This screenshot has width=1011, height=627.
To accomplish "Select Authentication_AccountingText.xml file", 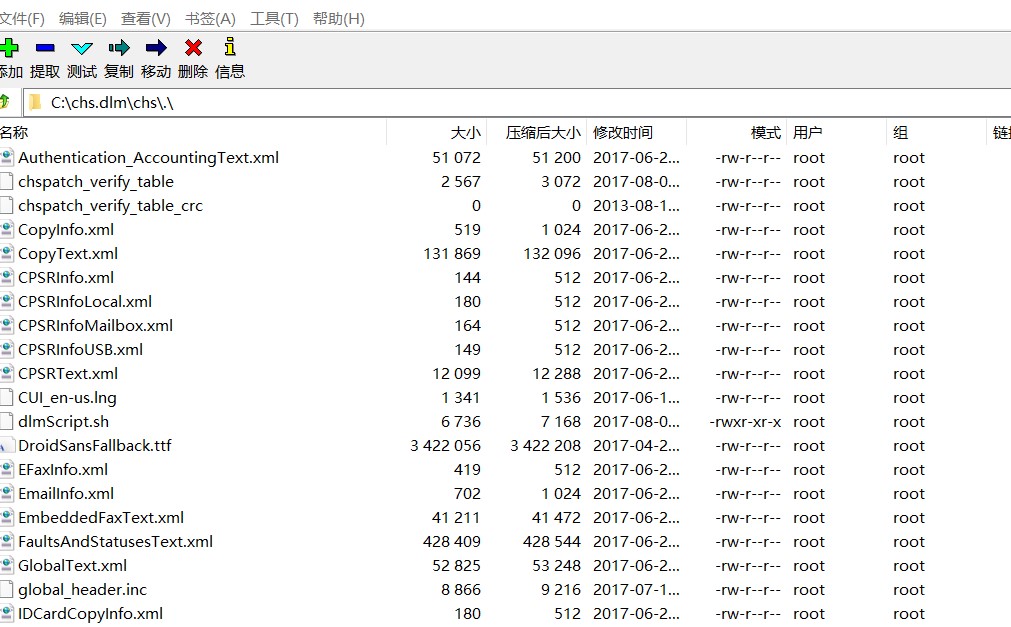I will 148,158.
